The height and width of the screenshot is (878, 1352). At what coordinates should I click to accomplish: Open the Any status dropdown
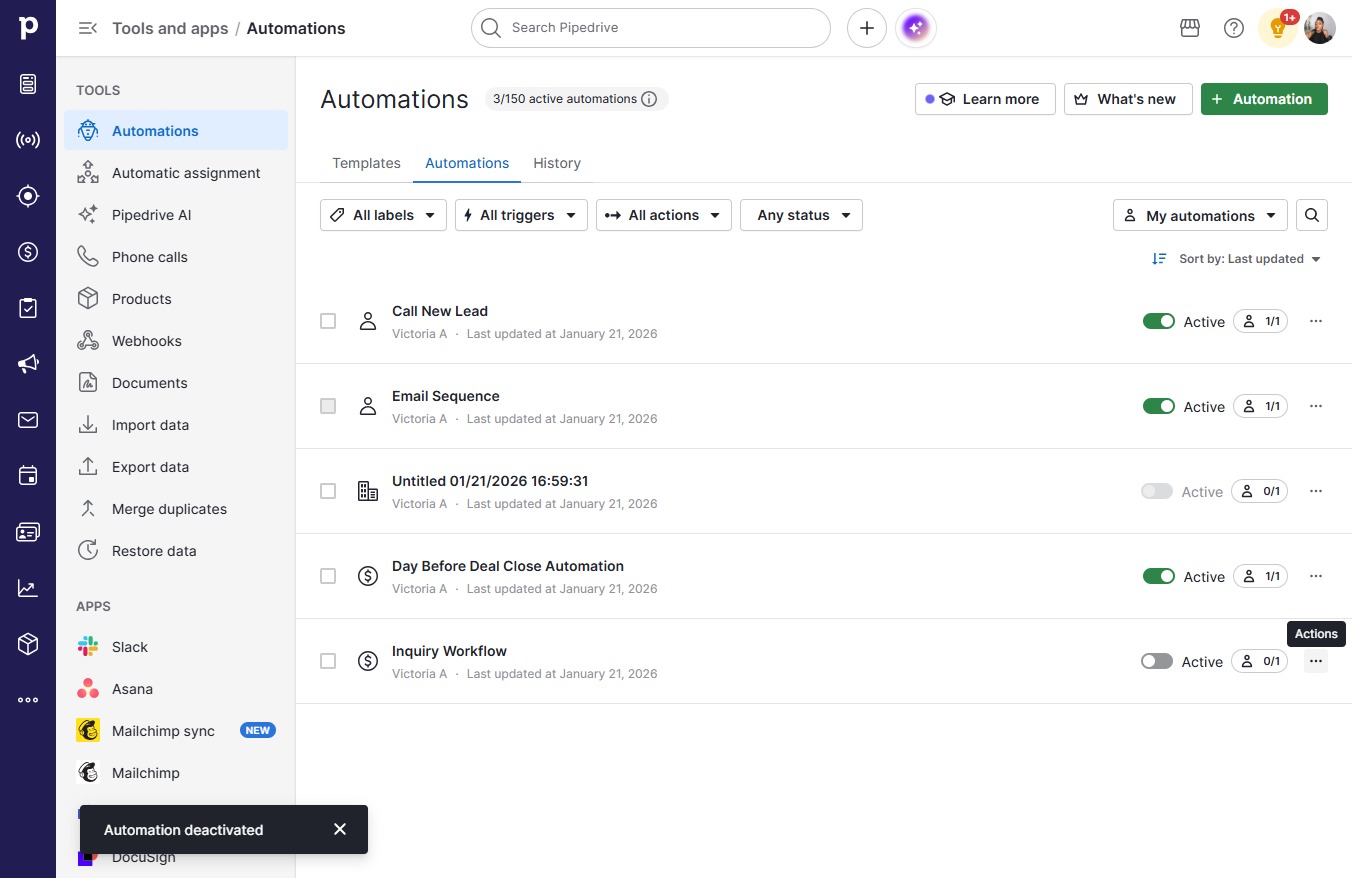tap(801, 215)
